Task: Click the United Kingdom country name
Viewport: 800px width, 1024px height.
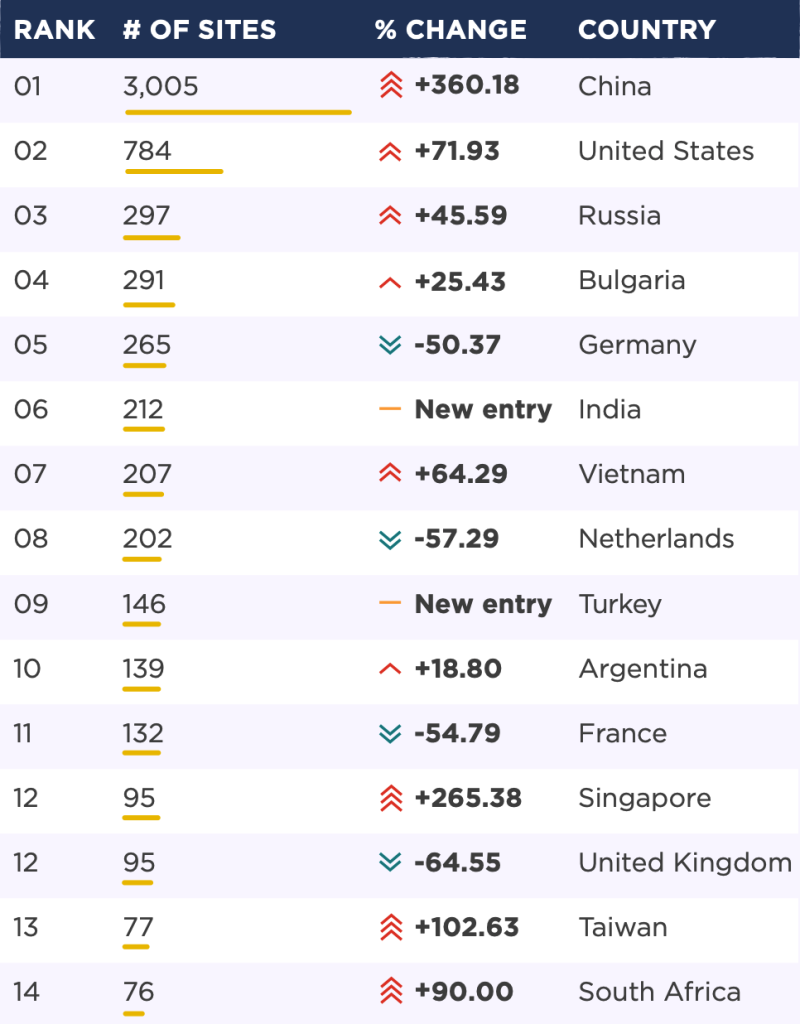Action: [685, 863]
